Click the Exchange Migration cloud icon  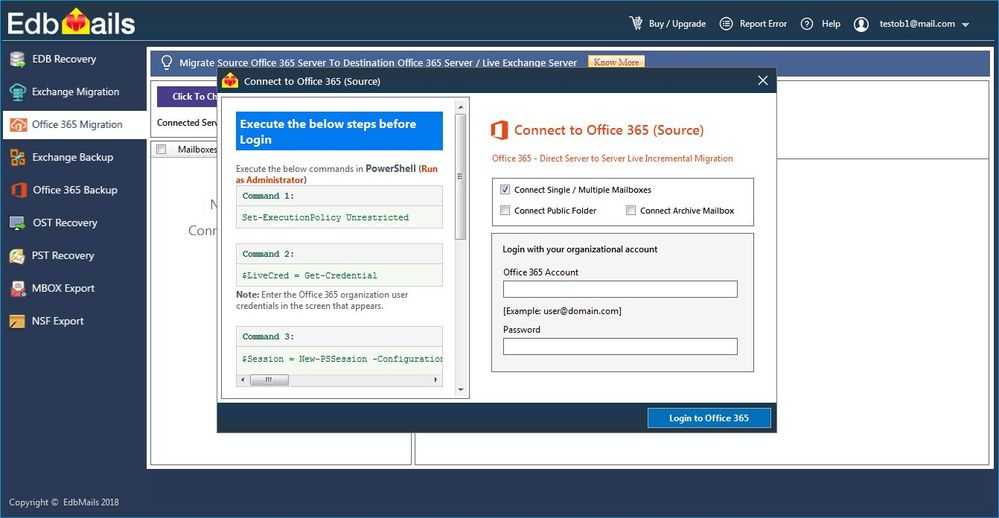pyautogui.click(x=18, y=92)
